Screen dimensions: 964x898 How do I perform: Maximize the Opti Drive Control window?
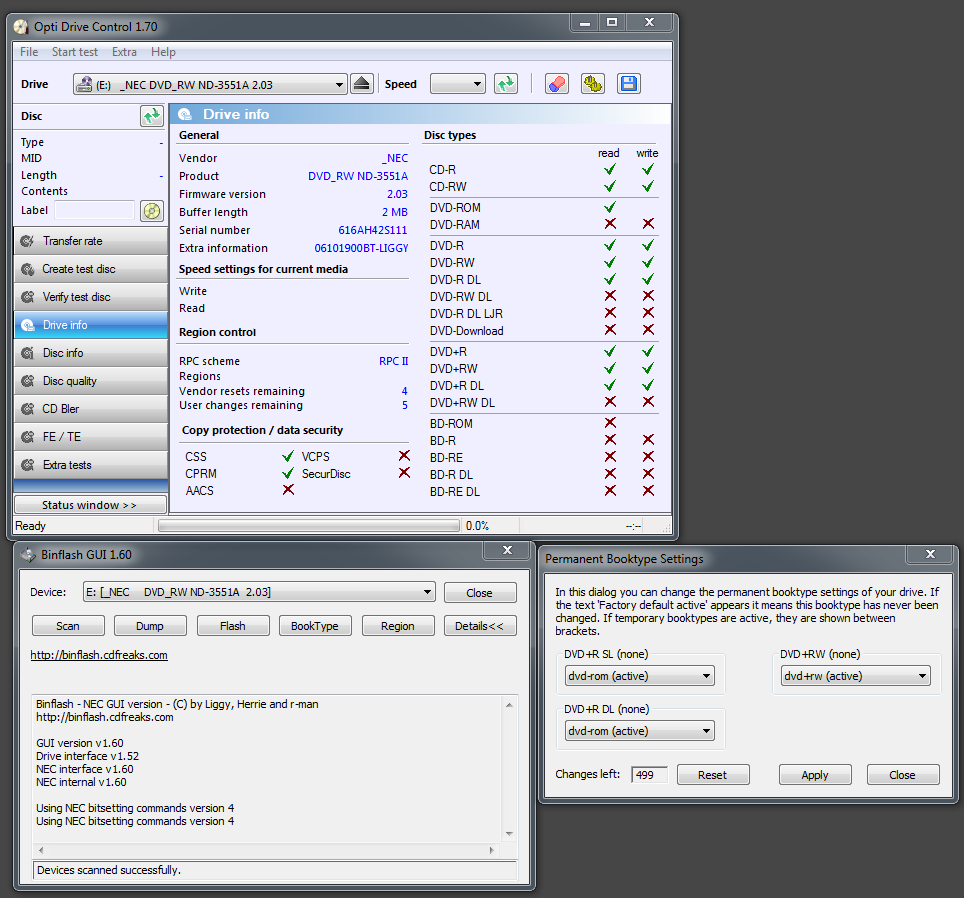pos(612,23)
